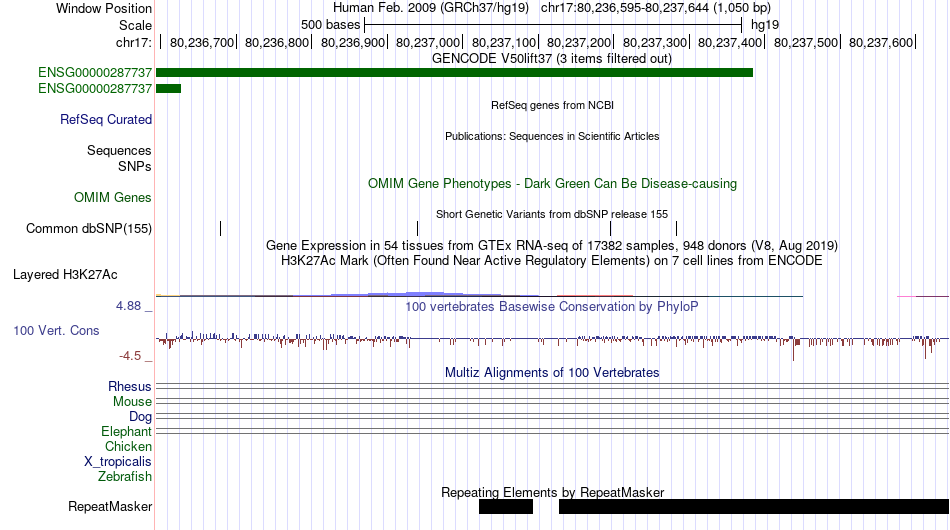
Task: Click the short RepeatMasker black block
Action: [x=506, y=506]
